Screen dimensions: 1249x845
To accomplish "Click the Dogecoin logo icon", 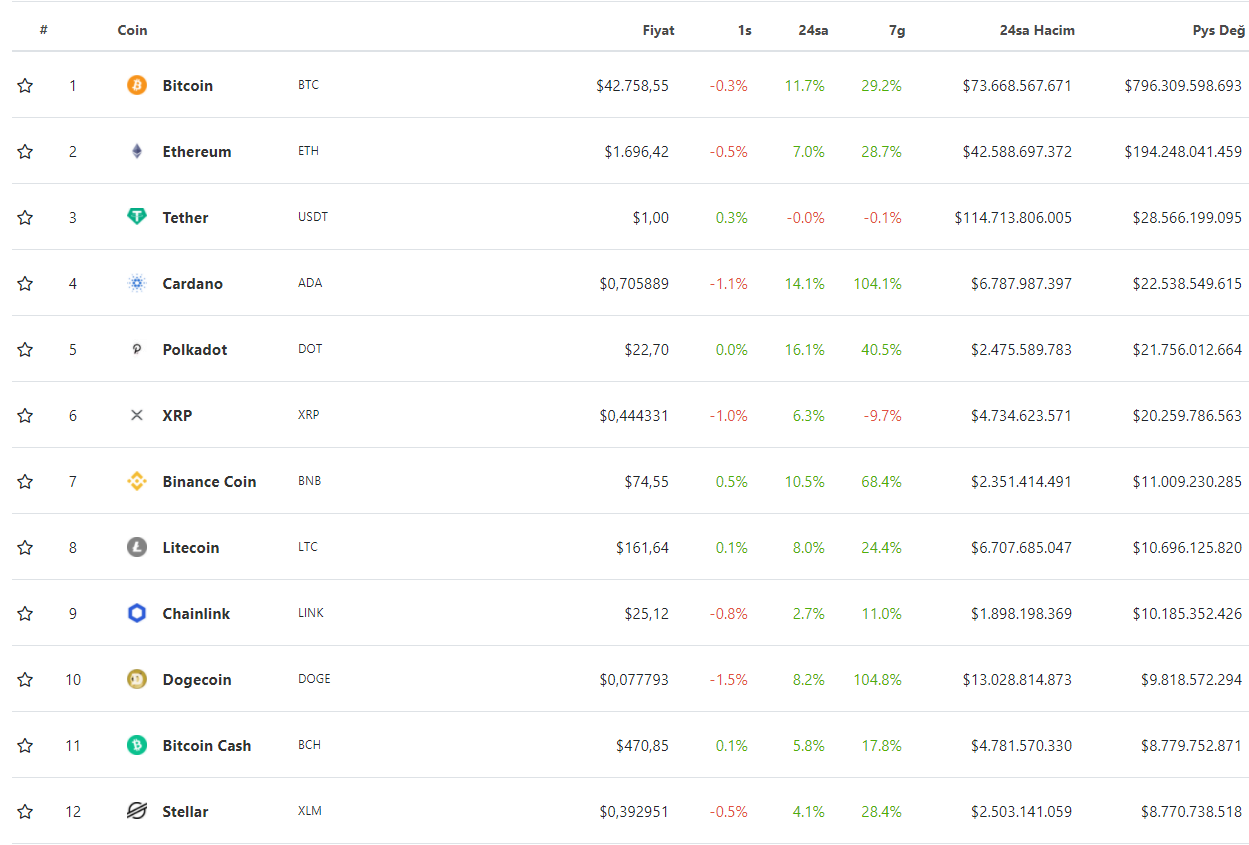I will point(137,680).
